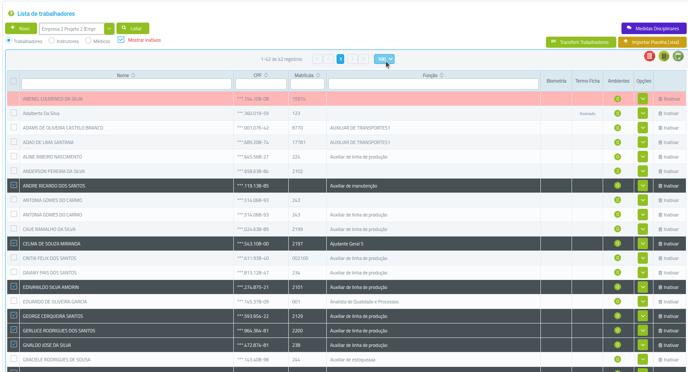Focus the Função filter field

(x=434, y=84)
